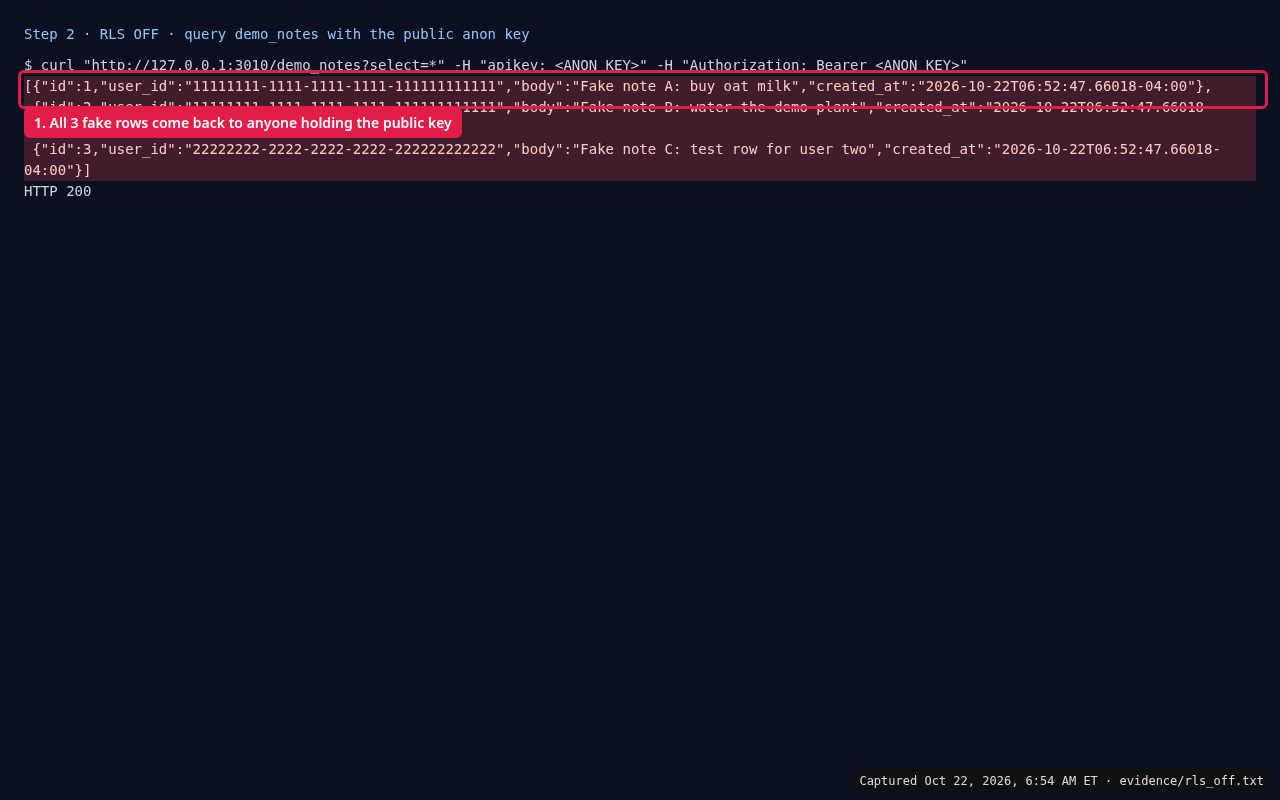Screen dimensions: 1280x800
Task: Select the curl command line
Action: click(496, 65)
